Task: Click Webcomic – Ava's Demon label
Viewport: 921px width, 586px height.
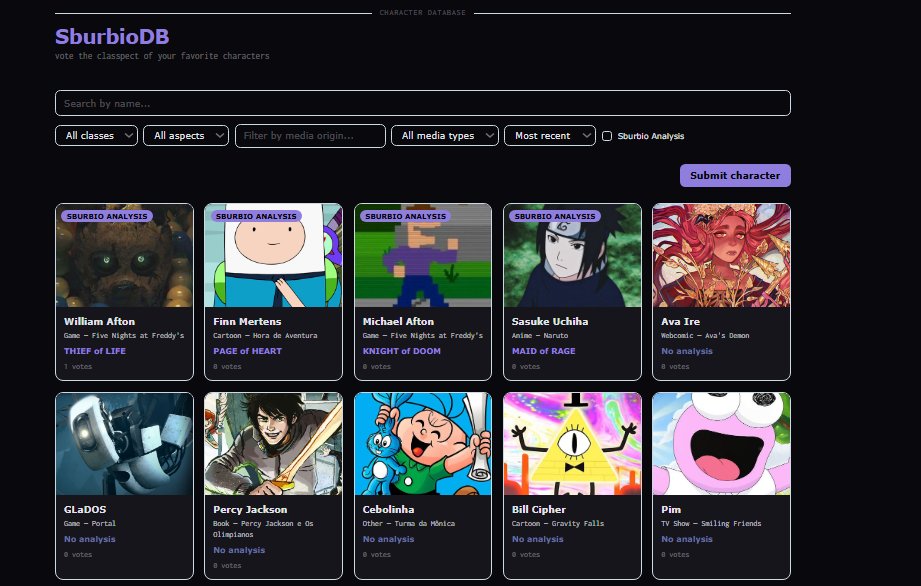Action: coord(705,335)
